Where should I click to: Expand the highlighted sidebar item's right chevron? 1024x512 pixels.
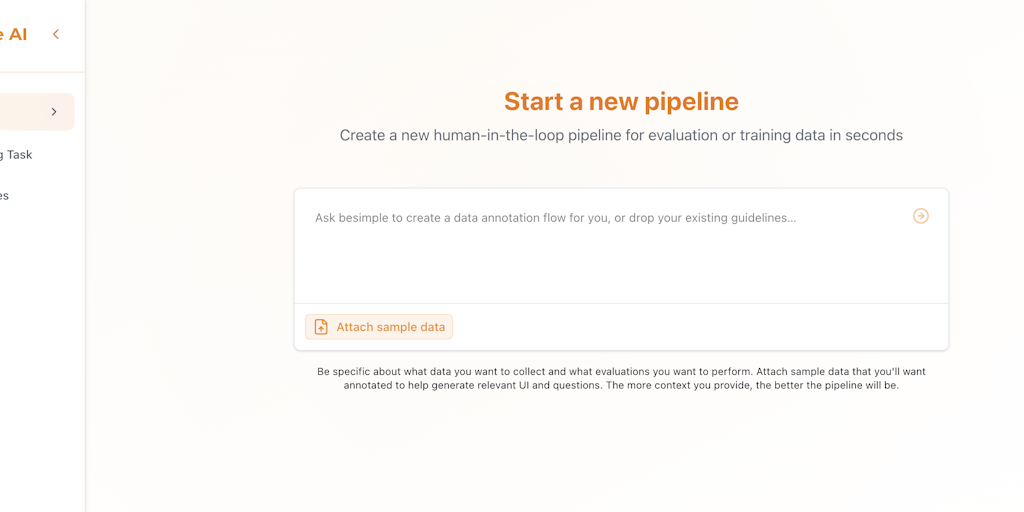pyautogui.click(x=54, y=112)
